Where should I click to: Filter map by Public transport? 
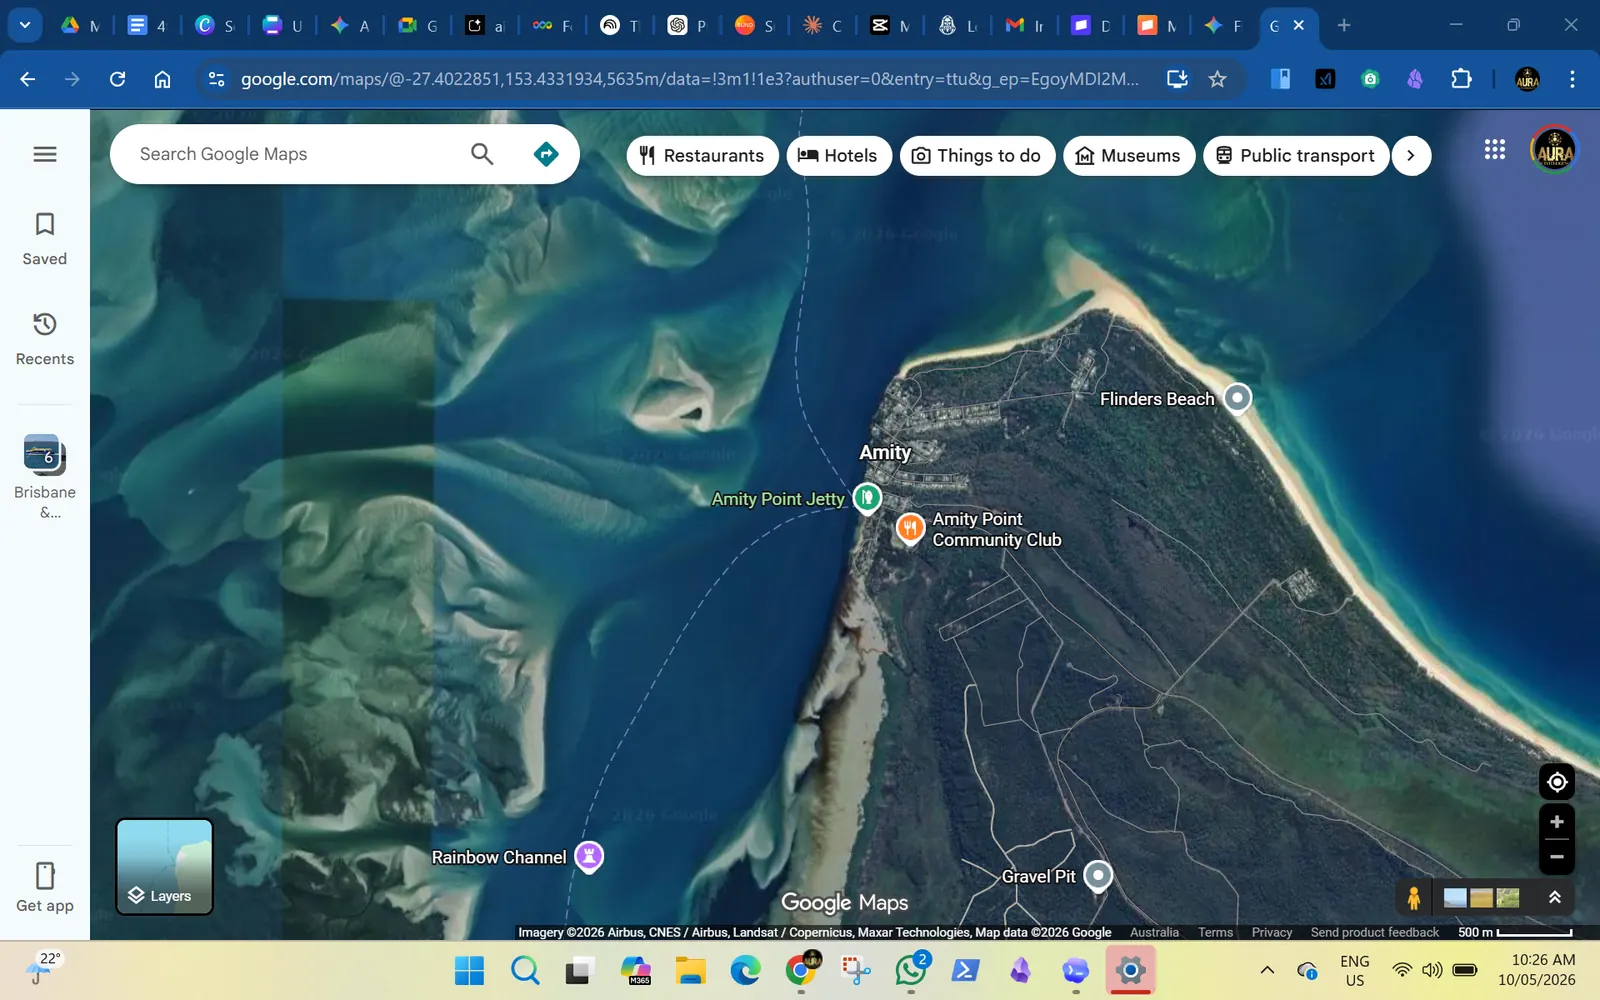coord(1296,155)
